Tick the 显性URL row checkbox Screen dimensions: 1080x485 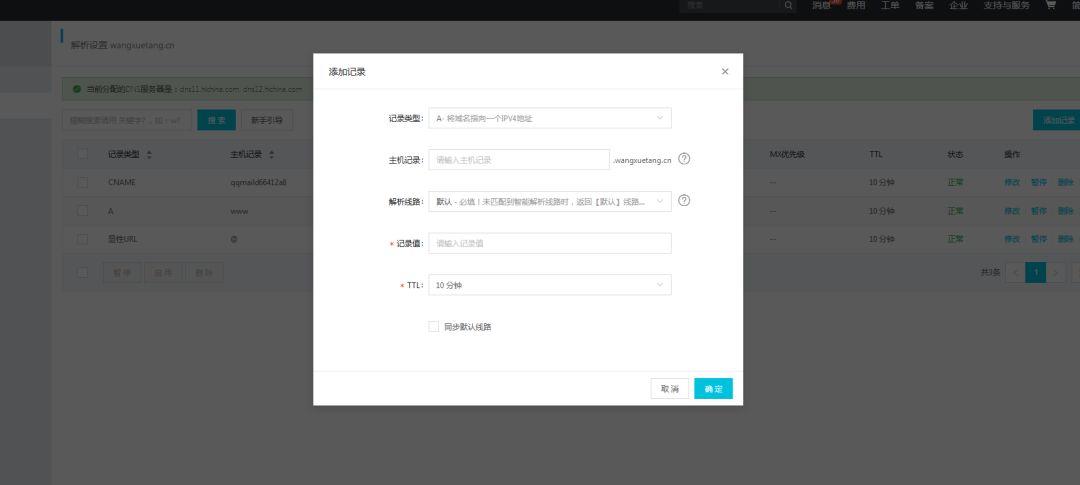pos(83,239)
